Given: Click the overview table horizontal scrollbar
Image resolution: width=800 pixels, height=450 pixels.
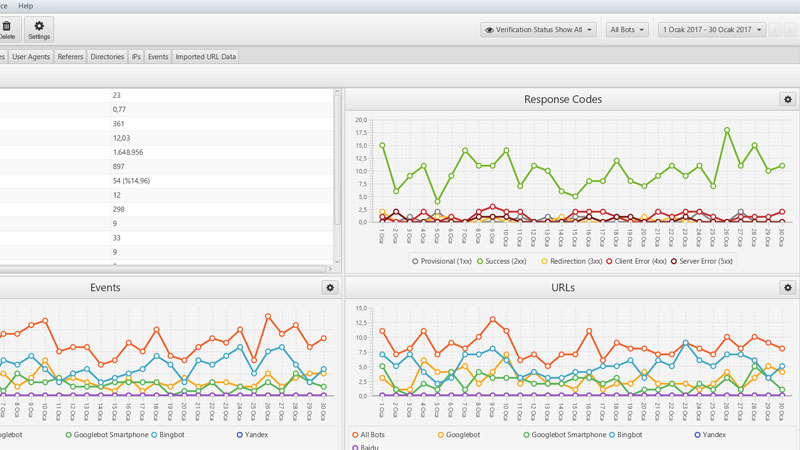Looking at the screenshot, I should (162, 268).
